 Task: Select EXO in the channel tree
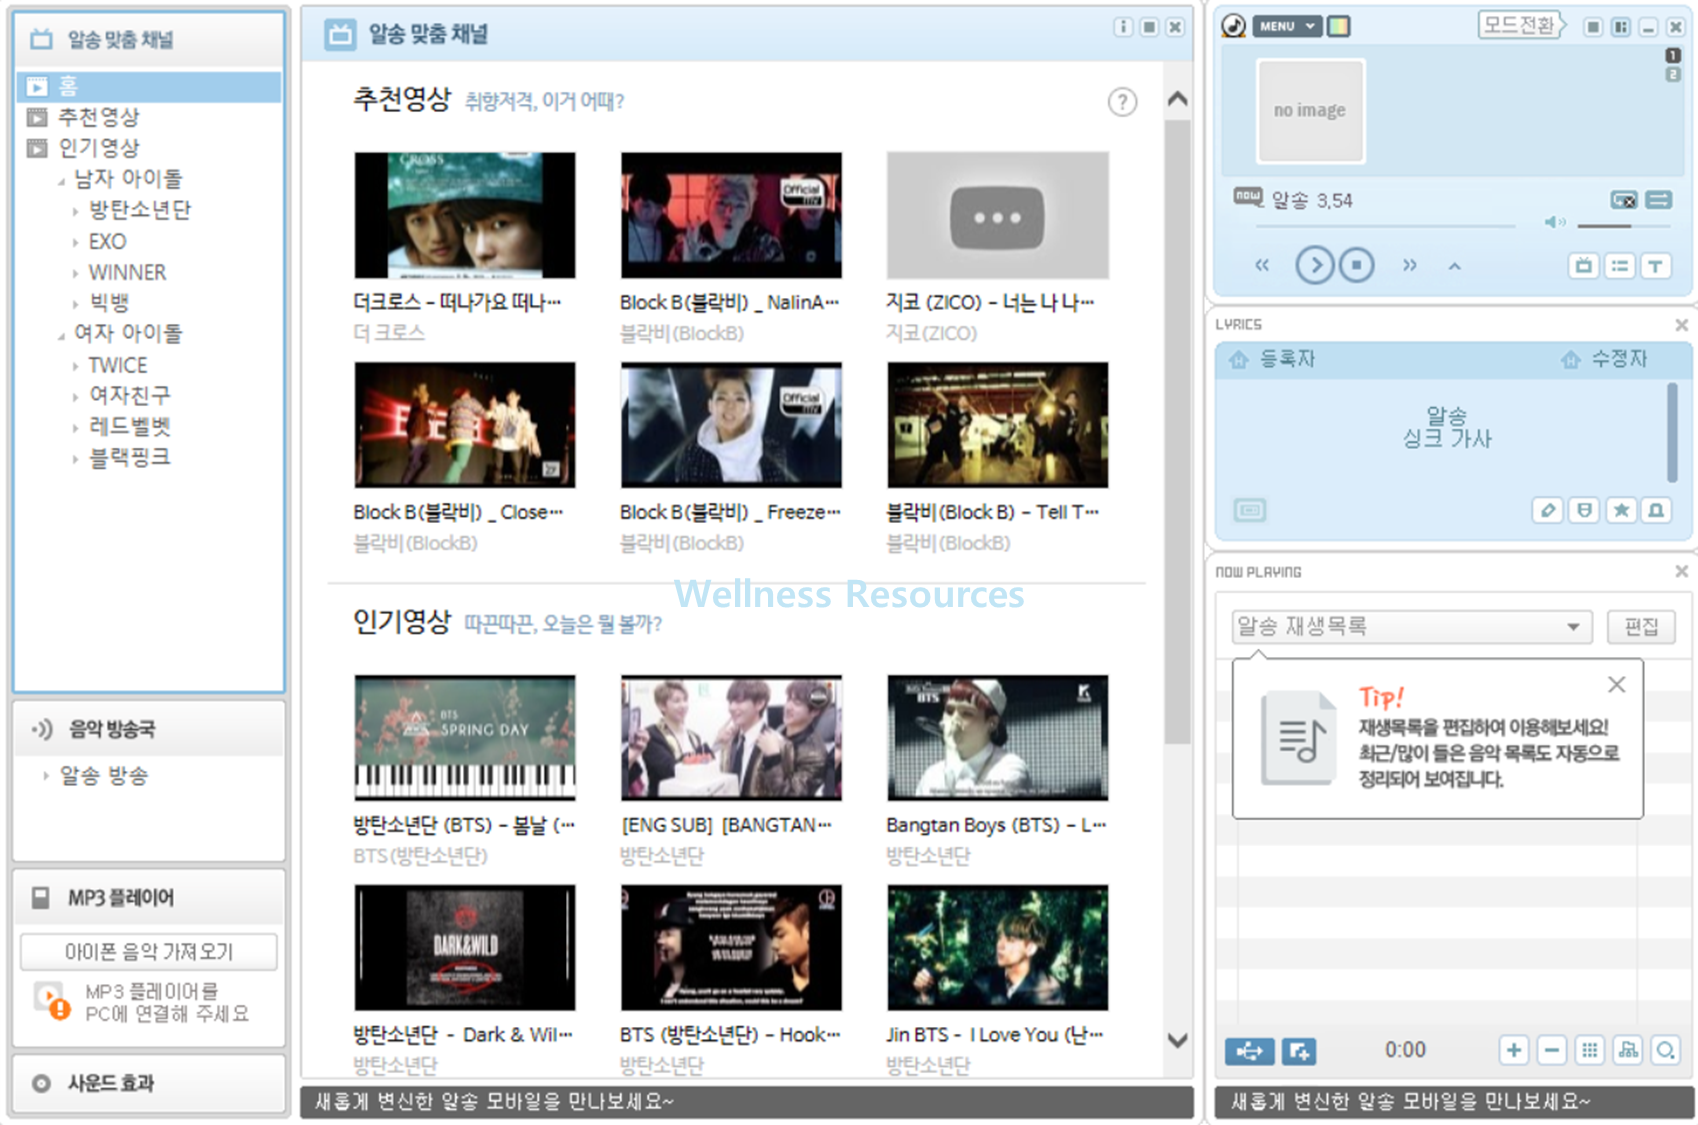(x=107, y=242)
